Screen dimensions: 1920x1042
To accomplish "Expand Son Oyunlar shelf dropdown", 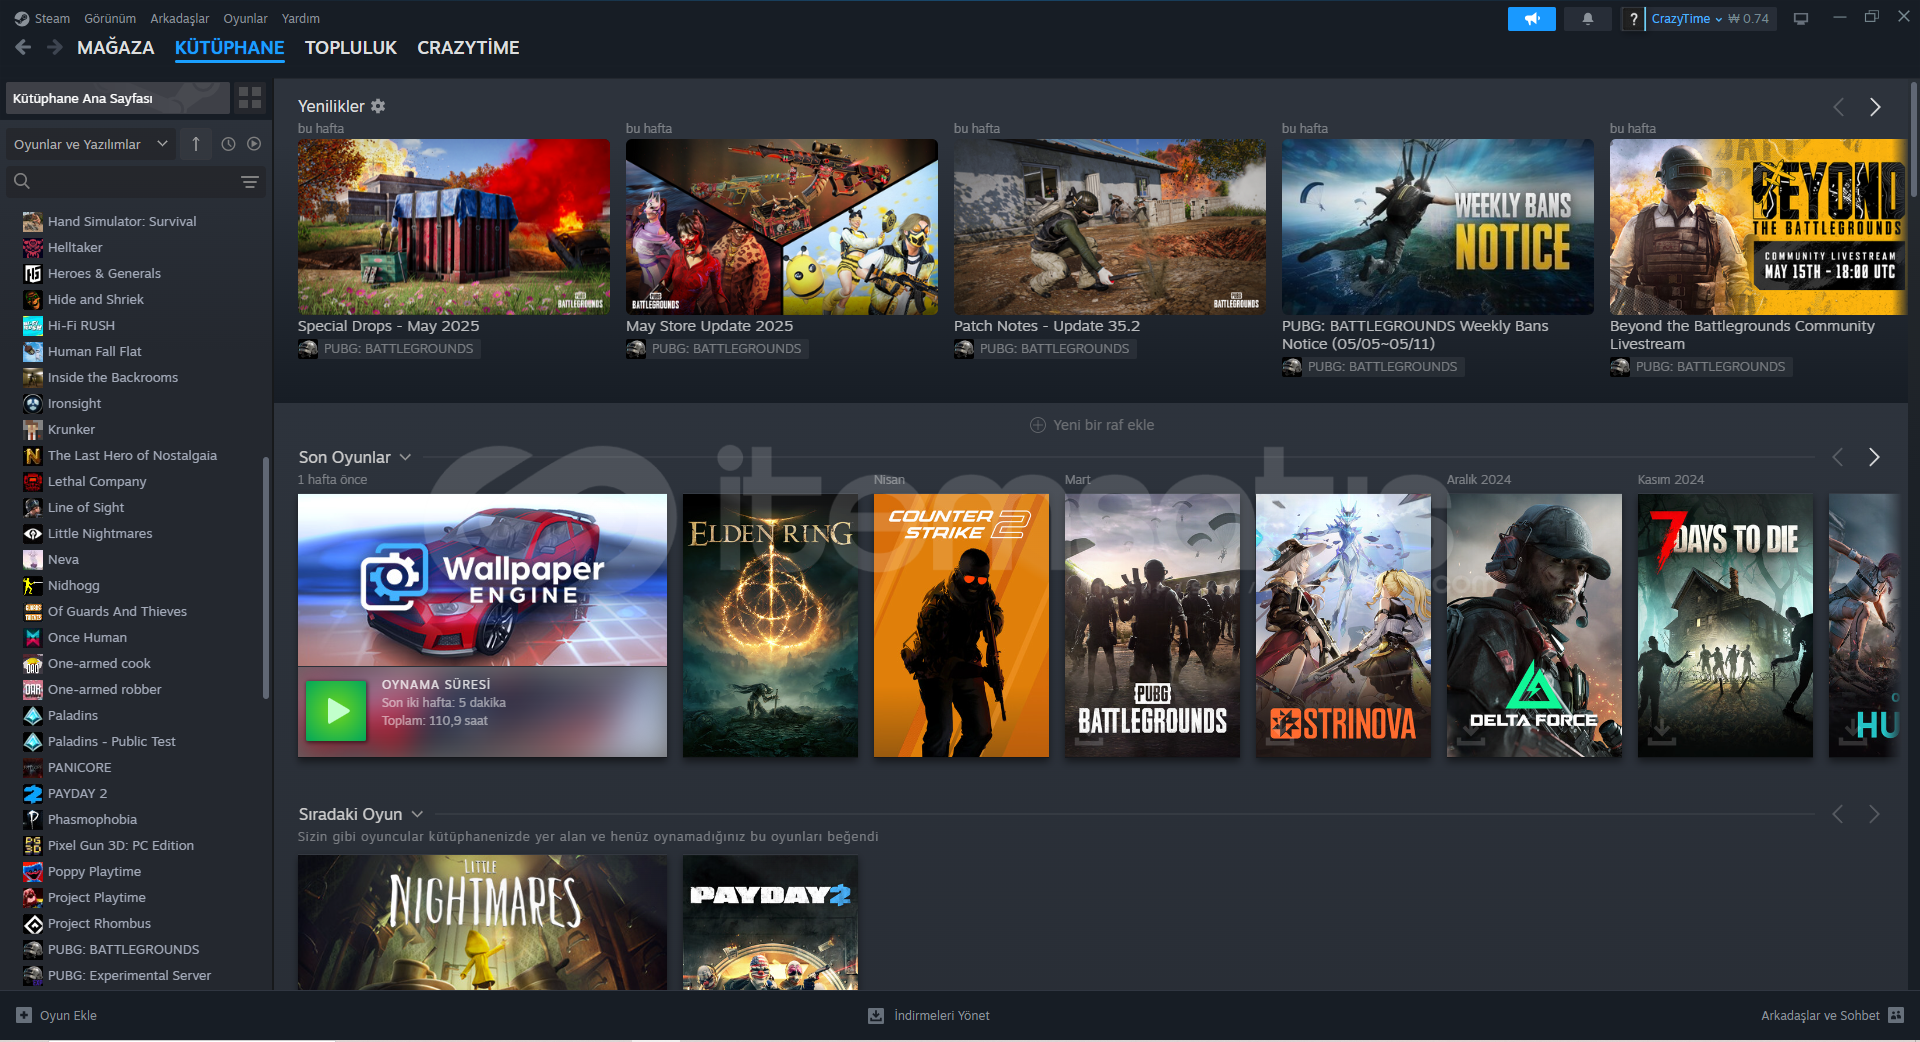I will 405,457.
